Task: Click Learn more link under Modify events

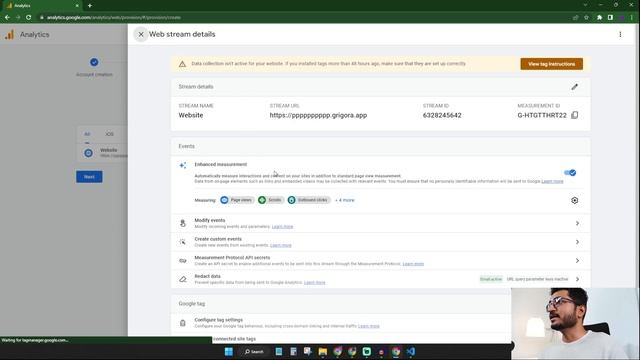Action: click(x=282, y=227)
